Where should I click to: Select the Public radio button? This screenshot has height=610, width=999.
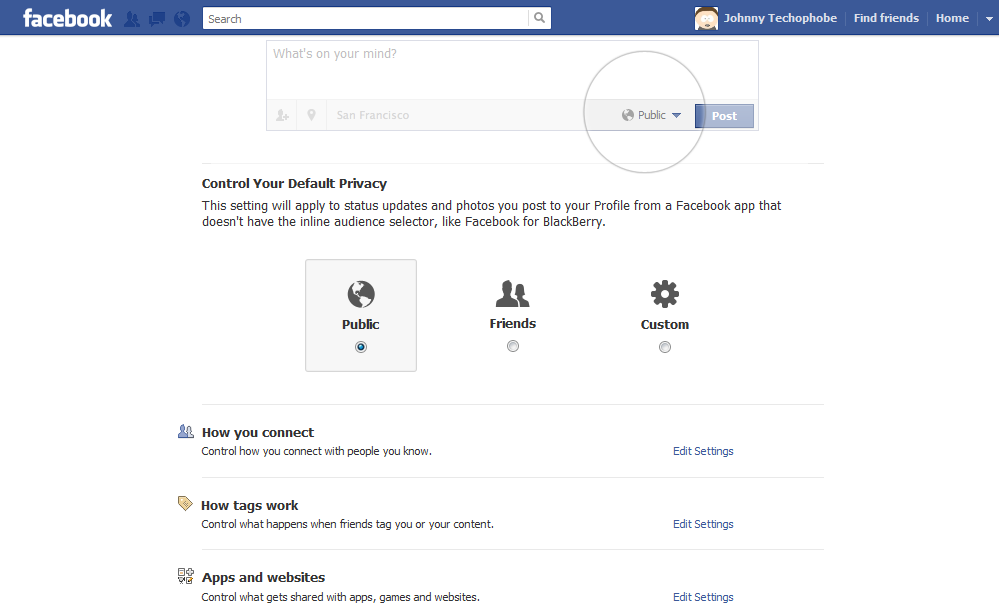(361, 347)
